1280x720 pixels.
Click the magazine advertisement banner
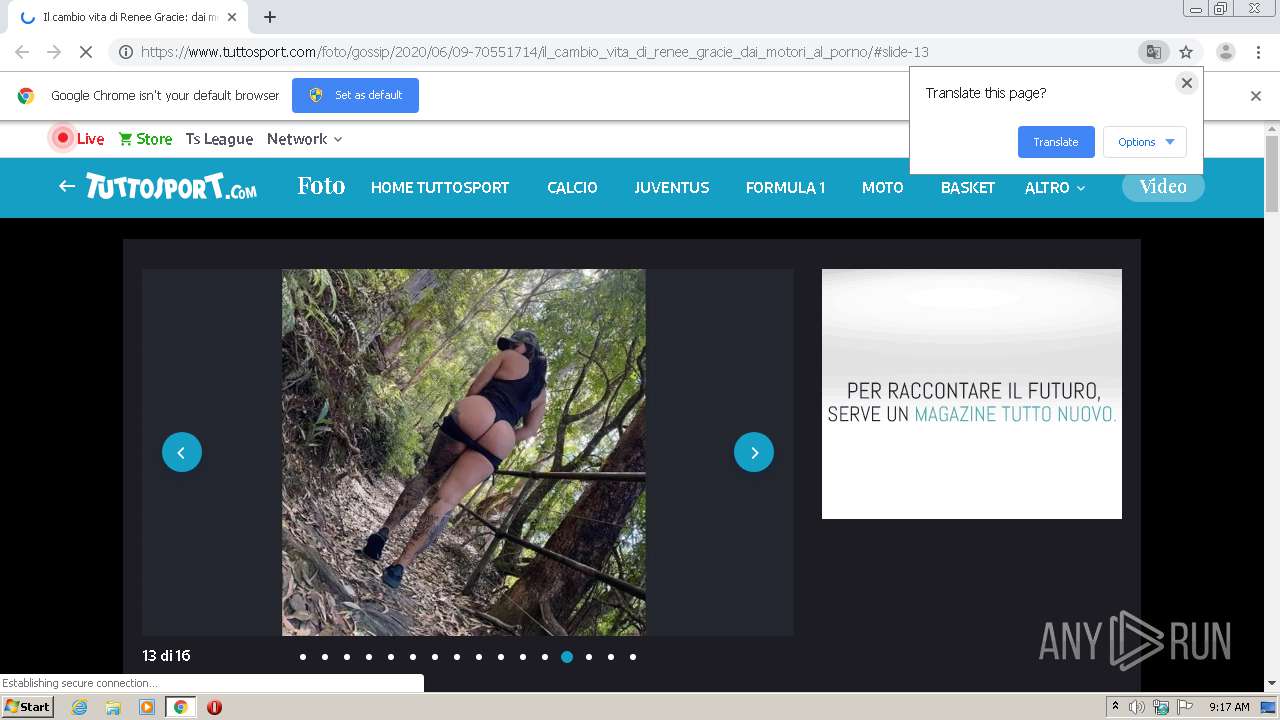coord(972,394)
